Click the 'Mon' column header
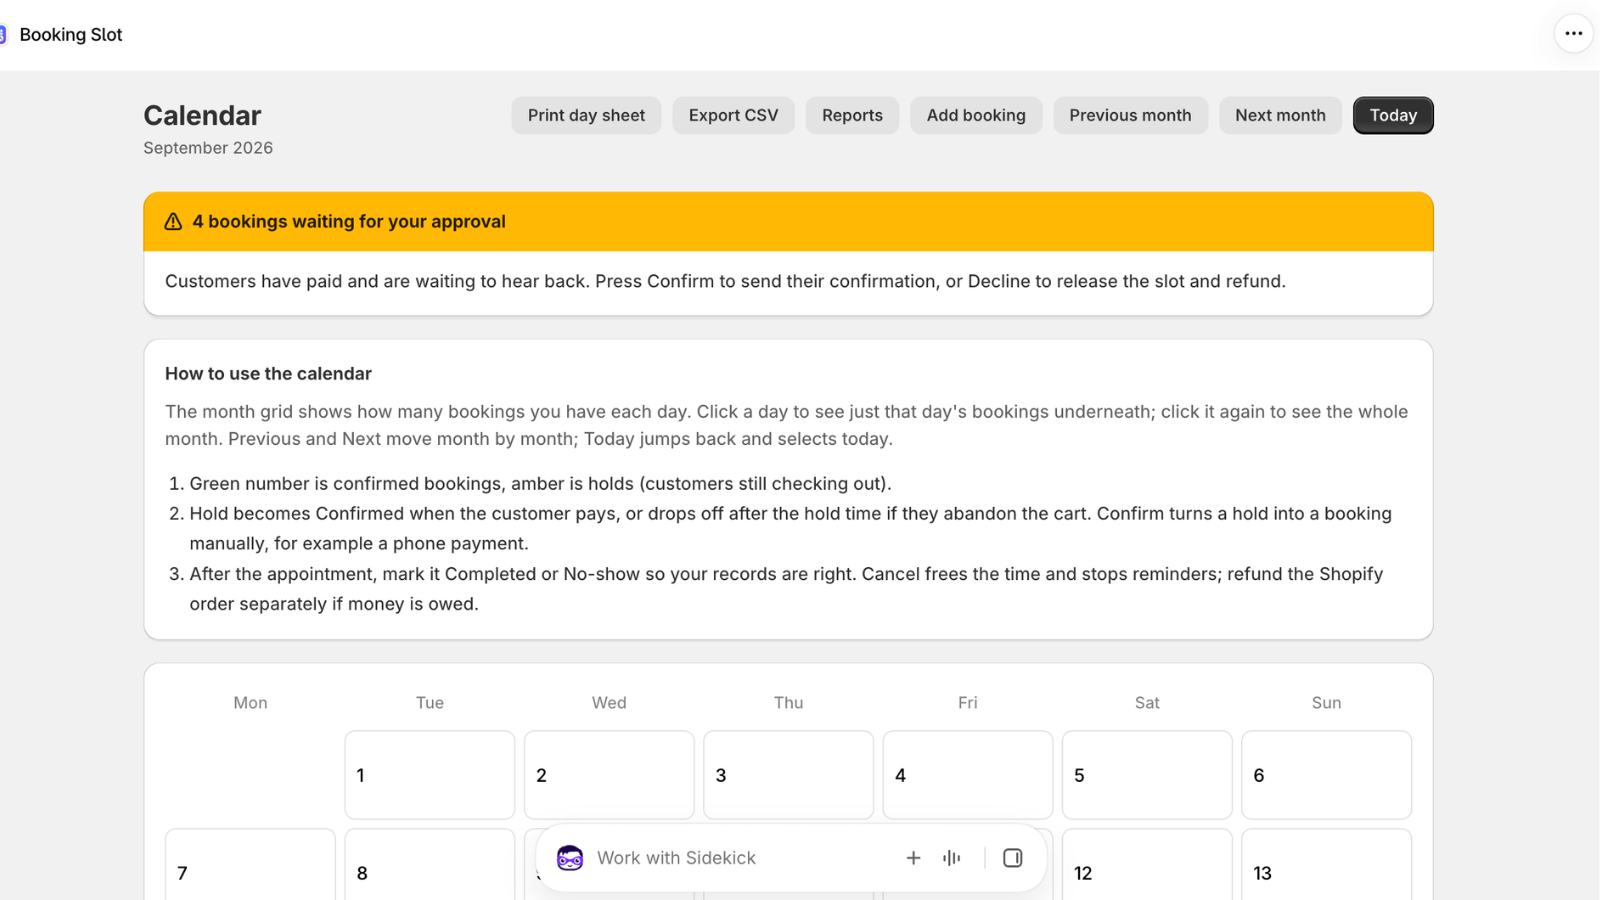Screen dimensions: 1600x900 click(250, 703)
